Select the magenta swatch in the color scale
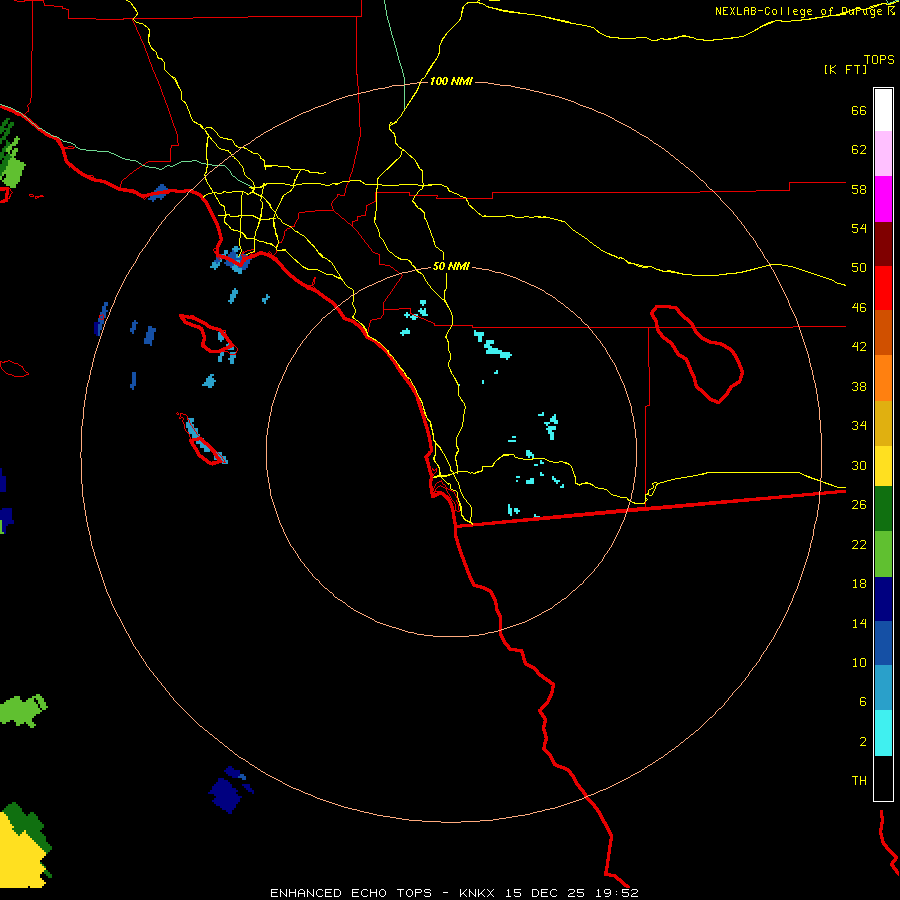 click(883, 199)
